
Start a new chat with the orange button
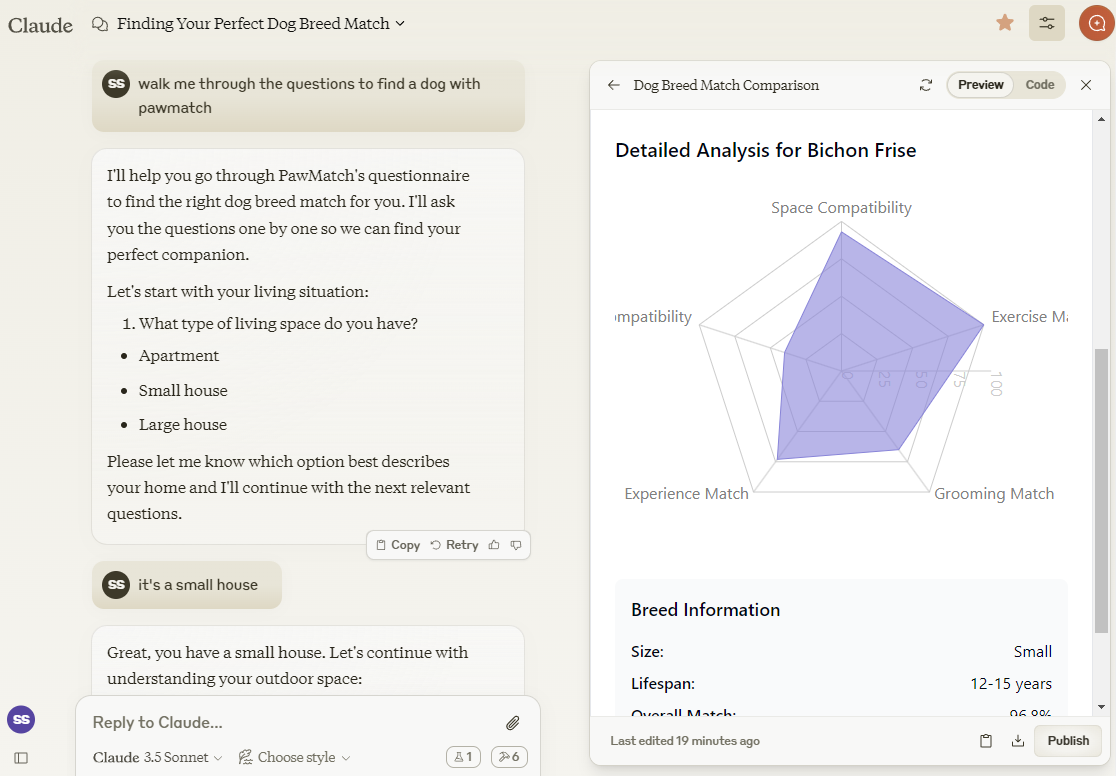[x=1097, y=23]
